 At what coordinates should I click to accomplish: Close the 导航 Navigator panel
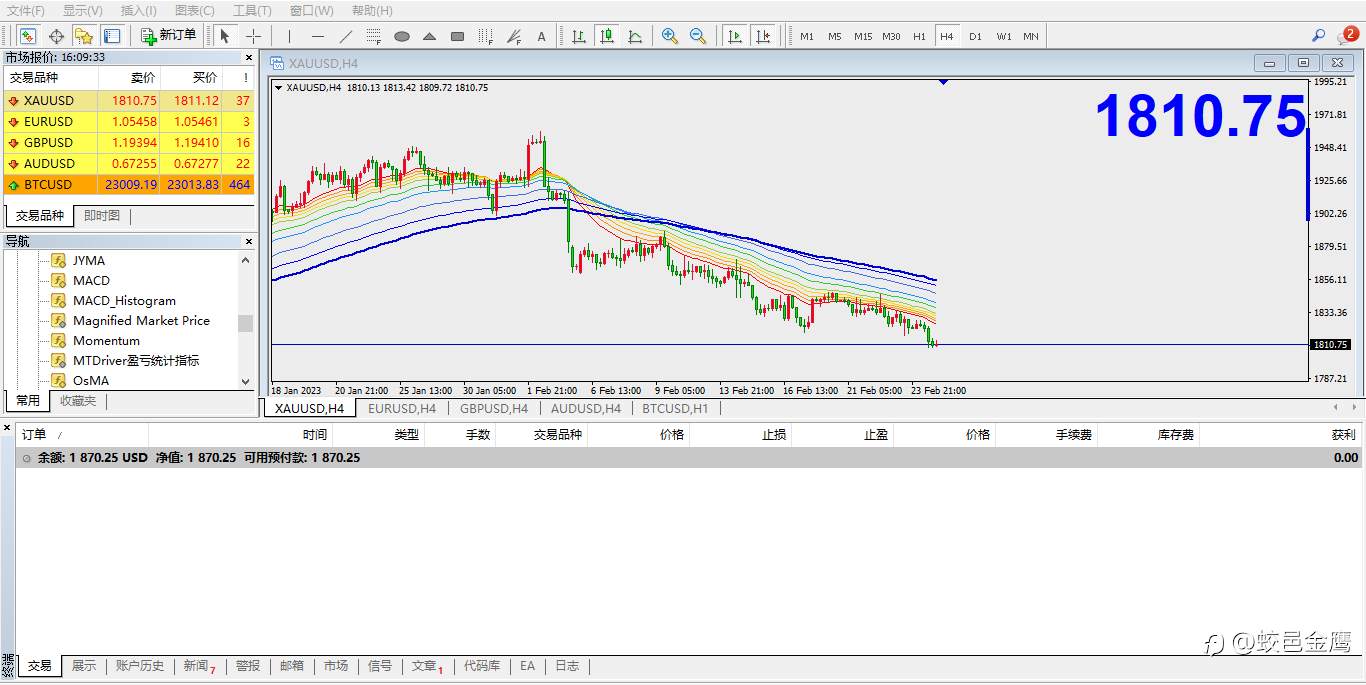point(249,241)
